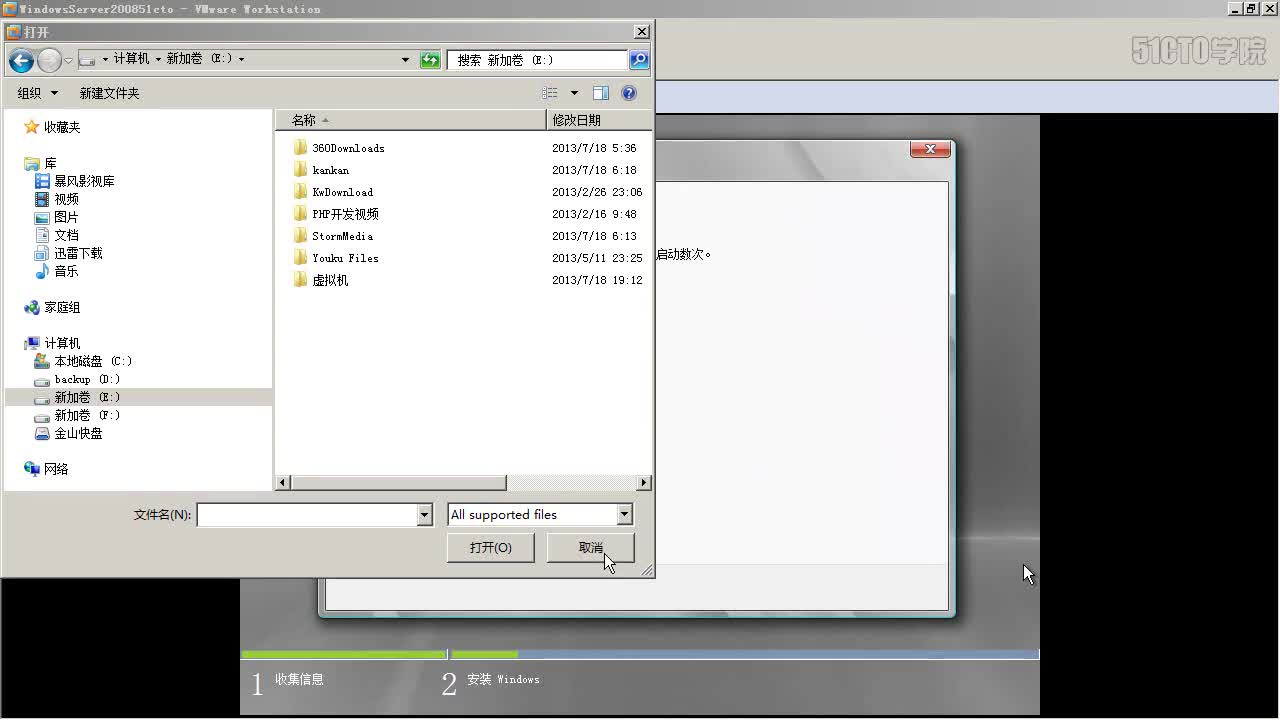Click the Back navigation arrow
Image resolution: width=1280 pixels, height=720 pixels.
point(22,60)
